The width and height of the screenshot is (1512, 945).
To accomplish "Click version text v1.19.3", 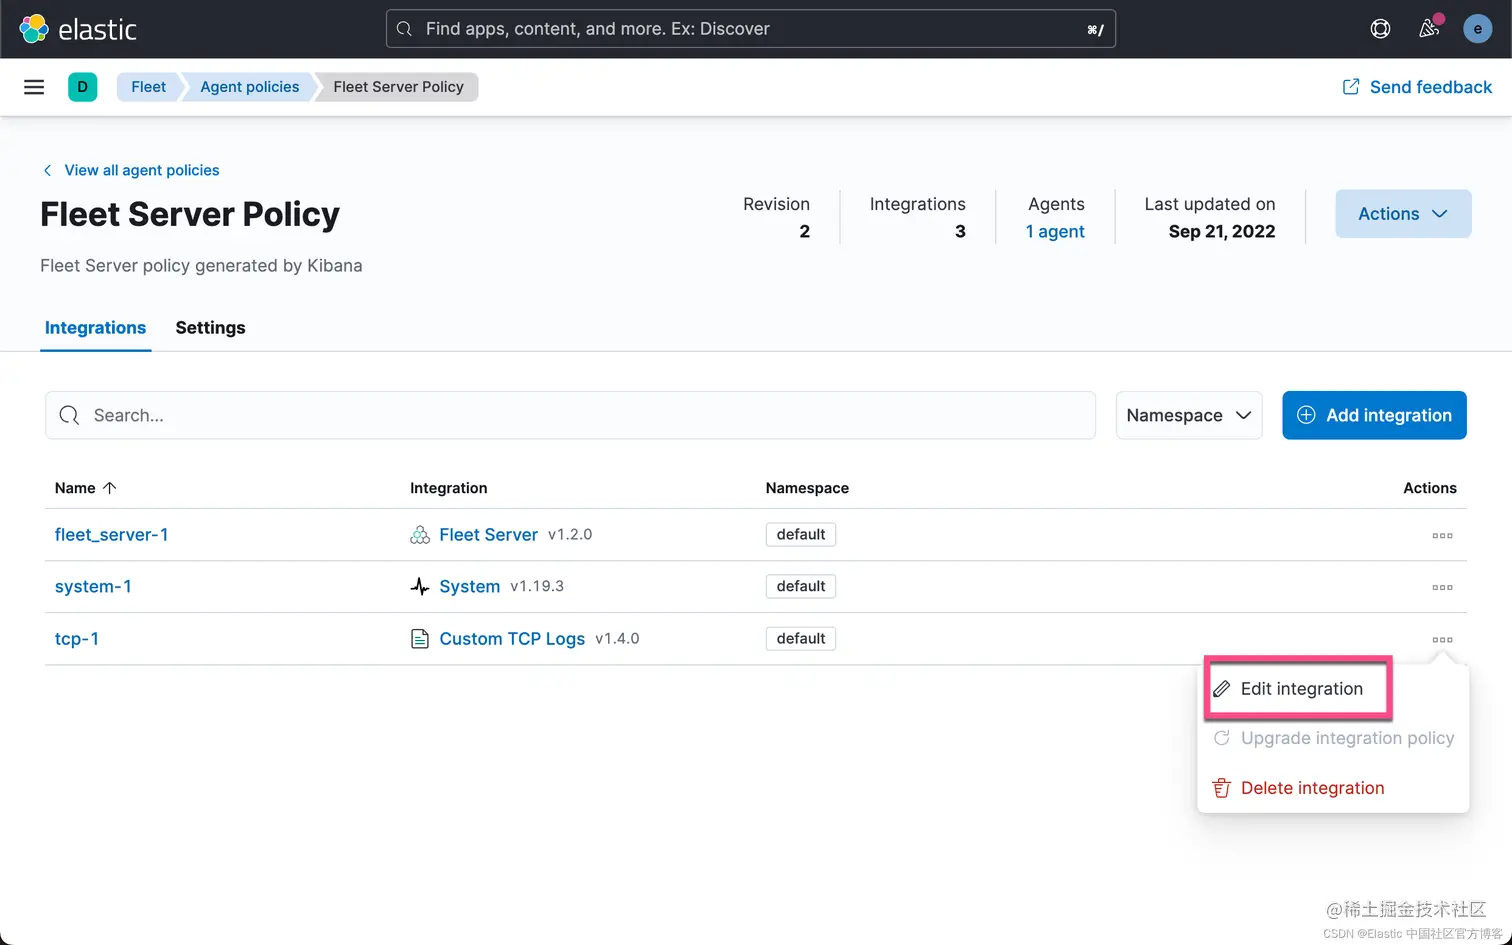I will [537, 587].
